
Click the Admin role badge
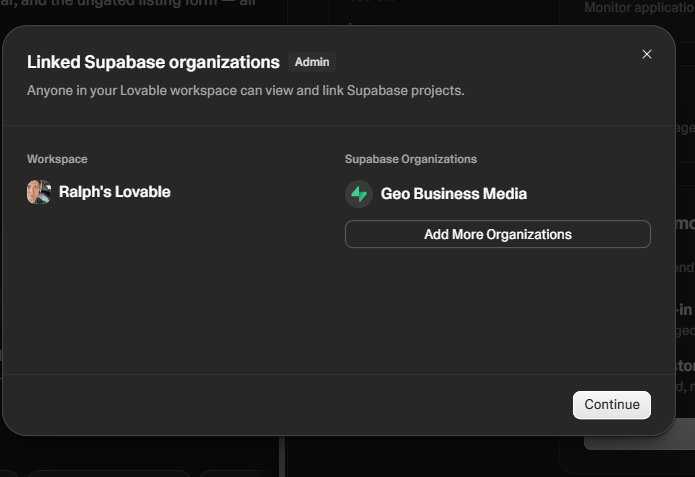(312, 62)
